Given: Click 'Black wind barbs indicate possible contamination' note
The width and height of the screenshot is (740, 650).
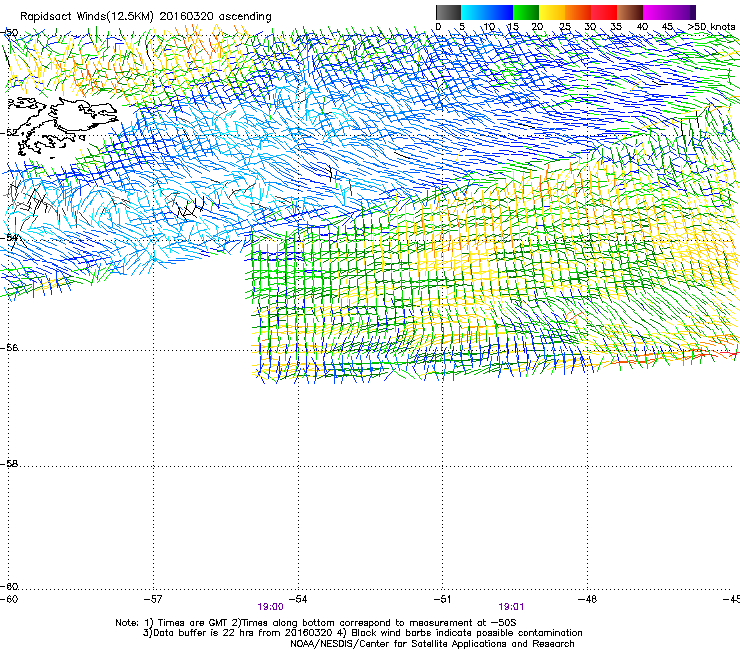Looking at the screenshot, I should point(467,633).
